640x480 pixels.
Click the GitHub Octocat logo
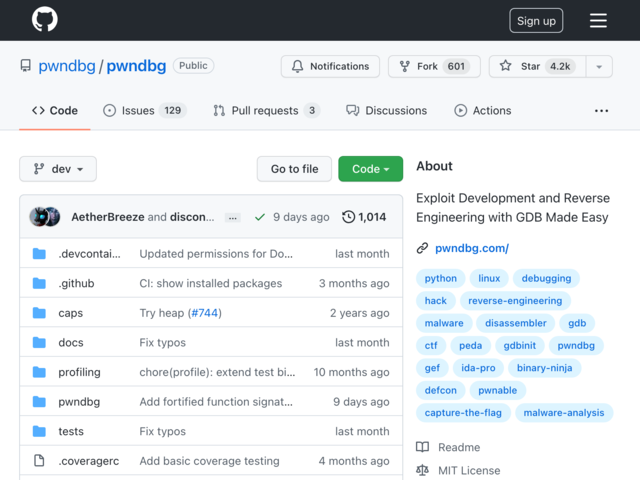pyautogui.click(x=45, y=19)
